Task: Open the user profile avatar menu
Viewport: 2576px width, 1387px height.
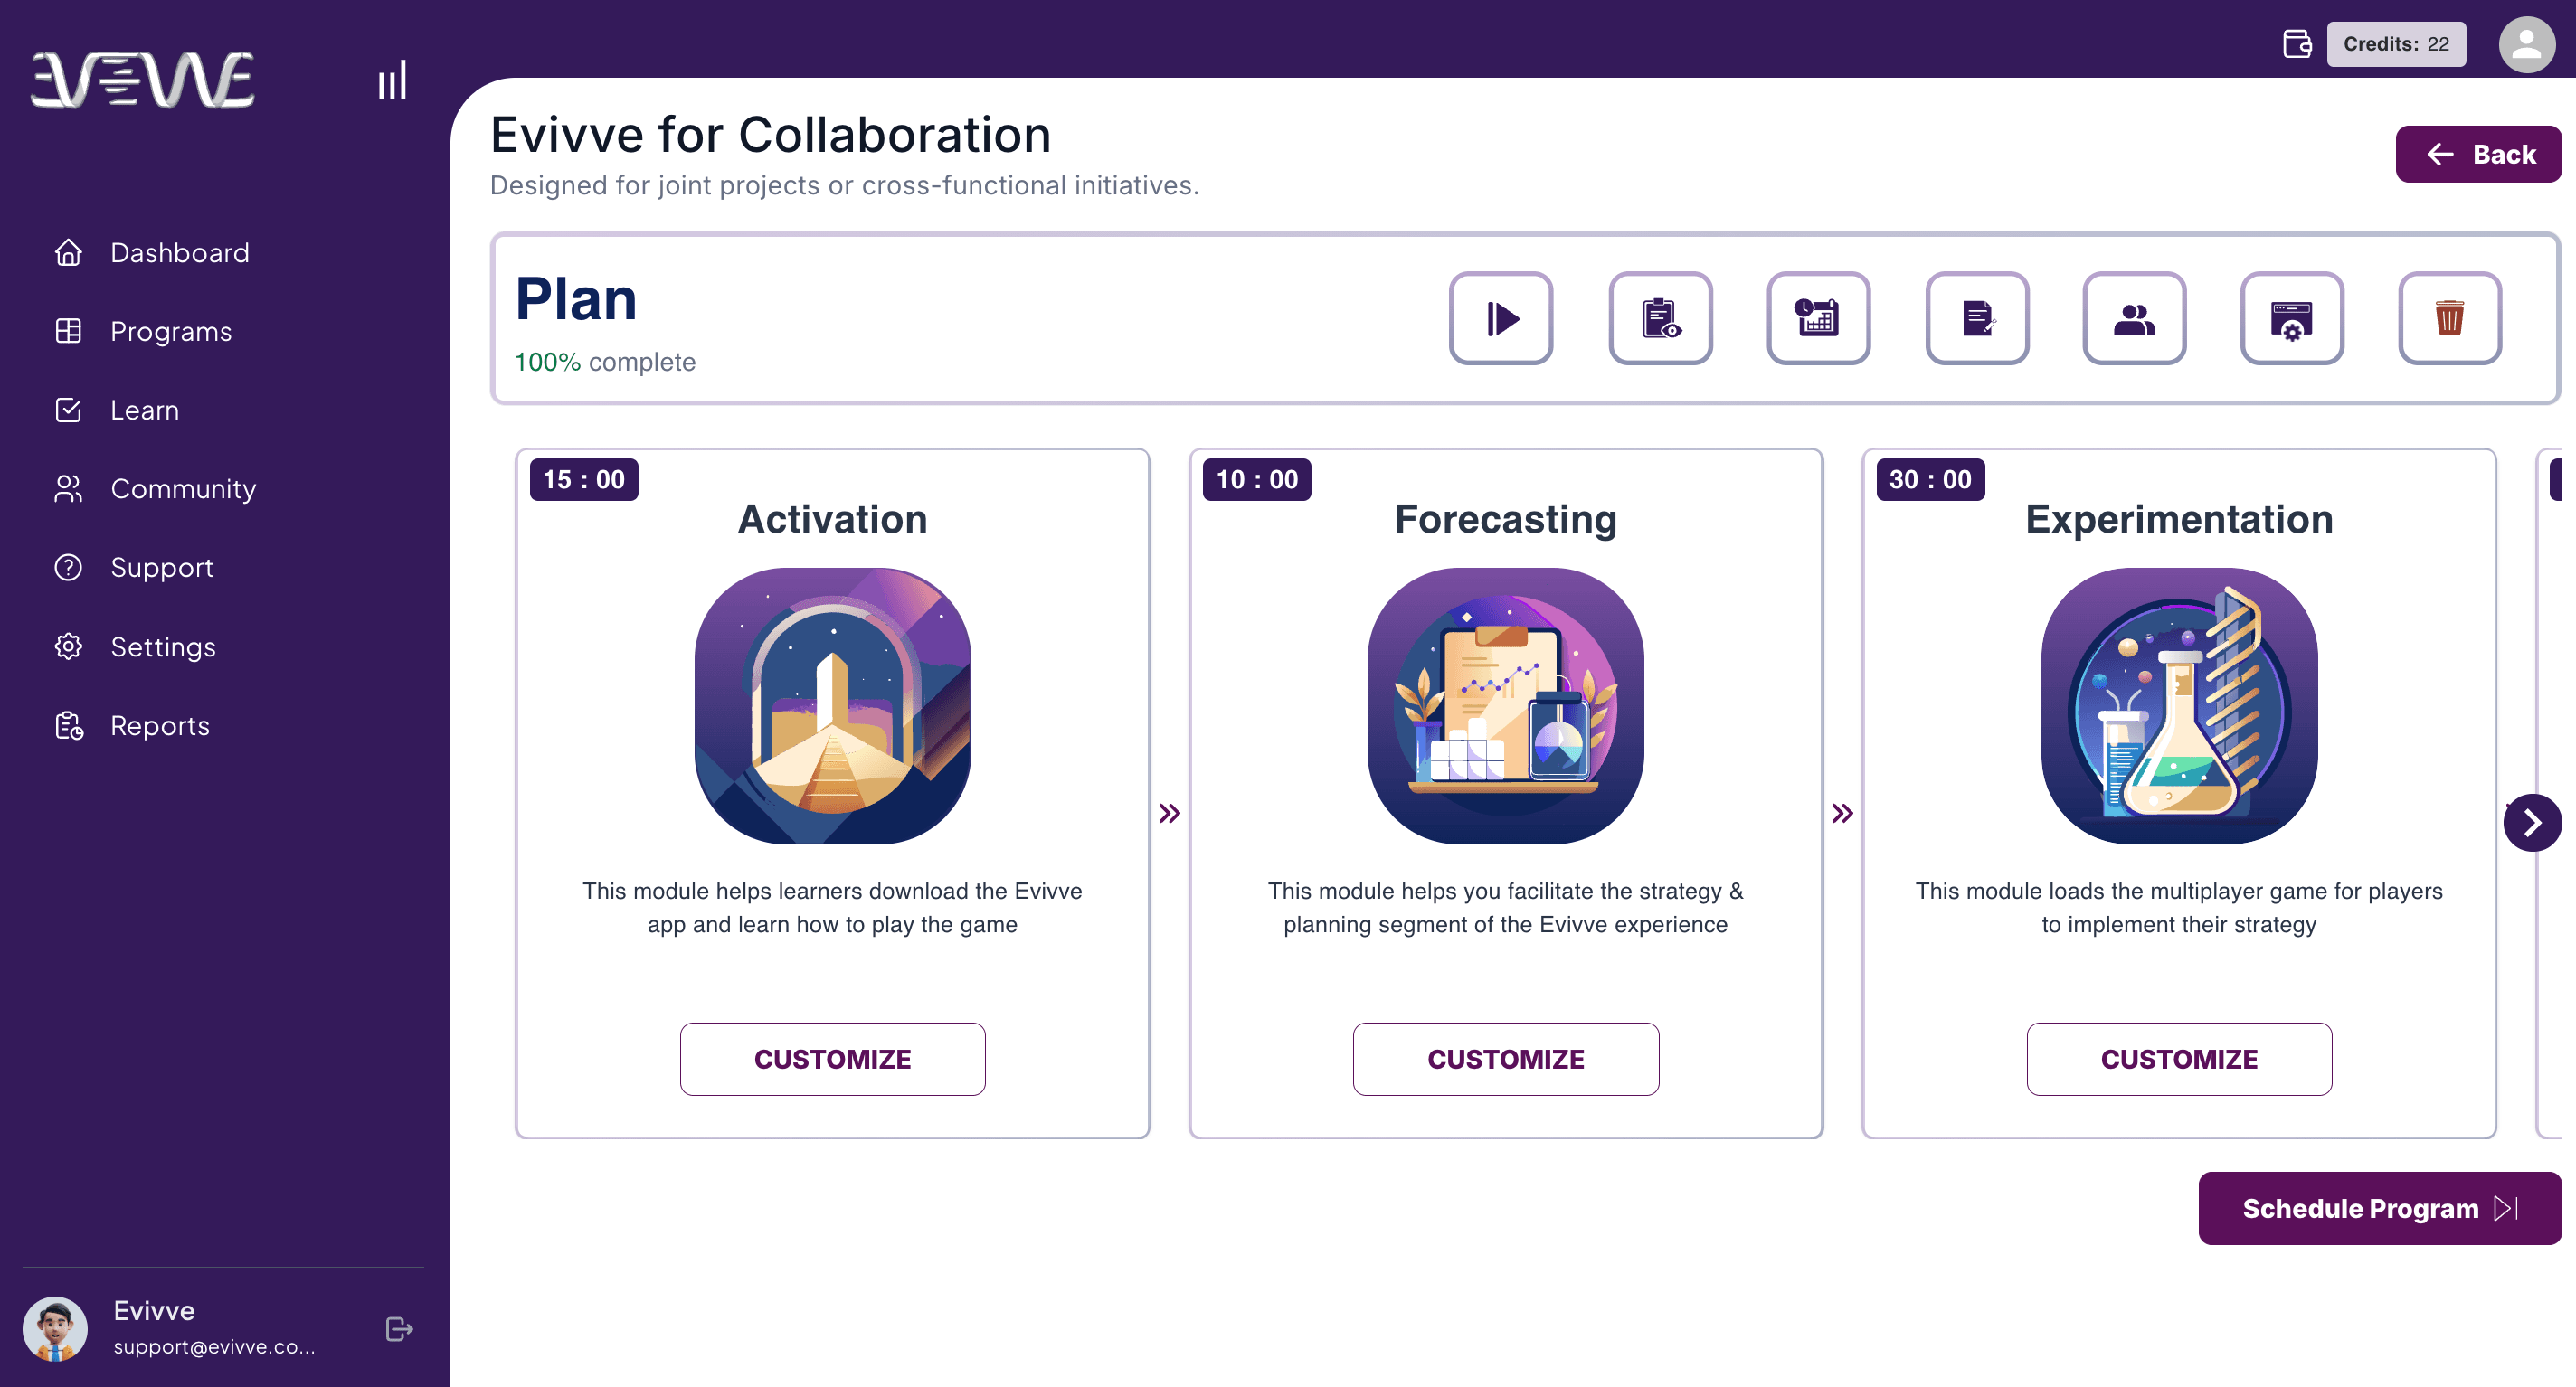Action: point(2526,44)
